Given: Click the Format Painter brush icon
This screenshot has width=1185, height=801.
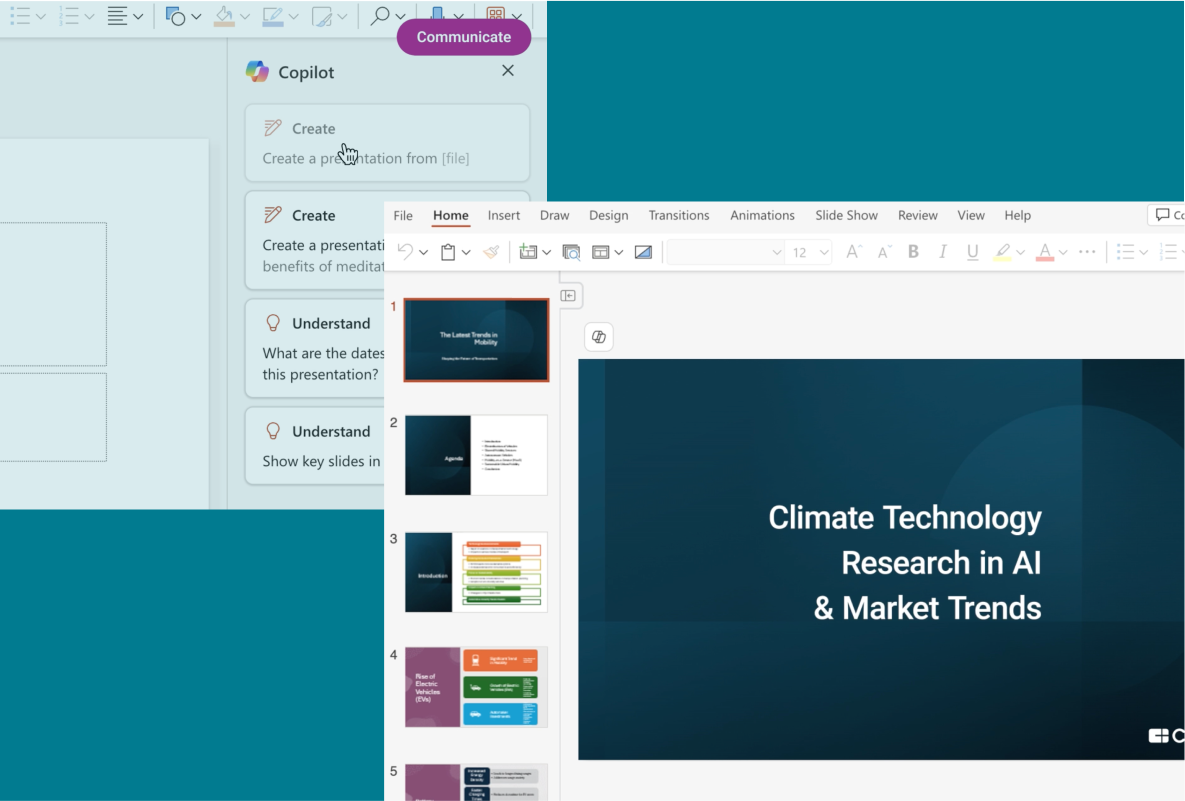Looking at the screenshot, I should pos(490,252).
